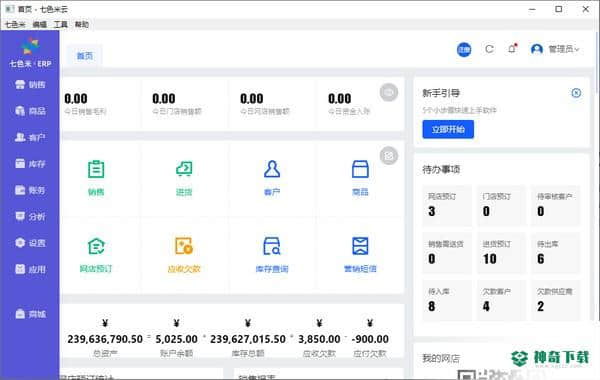Click the total assets value 239,636,790.50
Viewport: 600px width, 380px height.
click(x=105, y=339)
